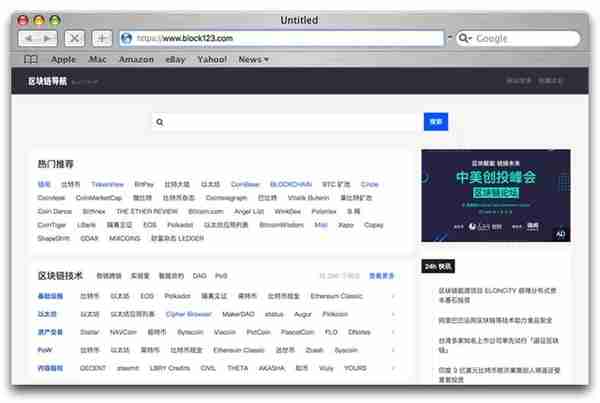Open the Xapo link
Screen dimensions: 600x403
click(x=346, y=225)
